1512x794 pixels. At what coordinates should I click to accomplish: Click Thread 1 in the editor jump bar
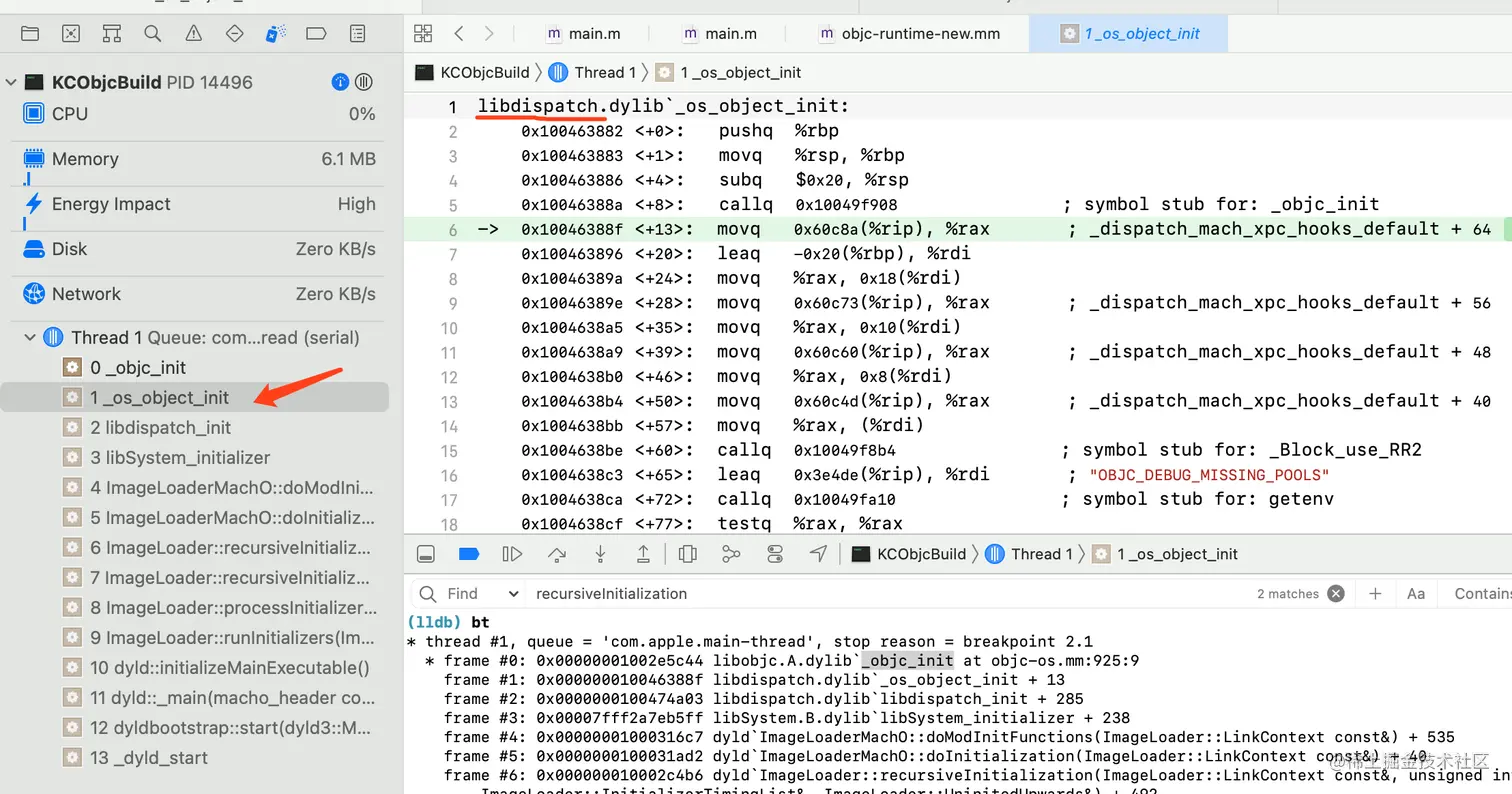tap(593, 72)
